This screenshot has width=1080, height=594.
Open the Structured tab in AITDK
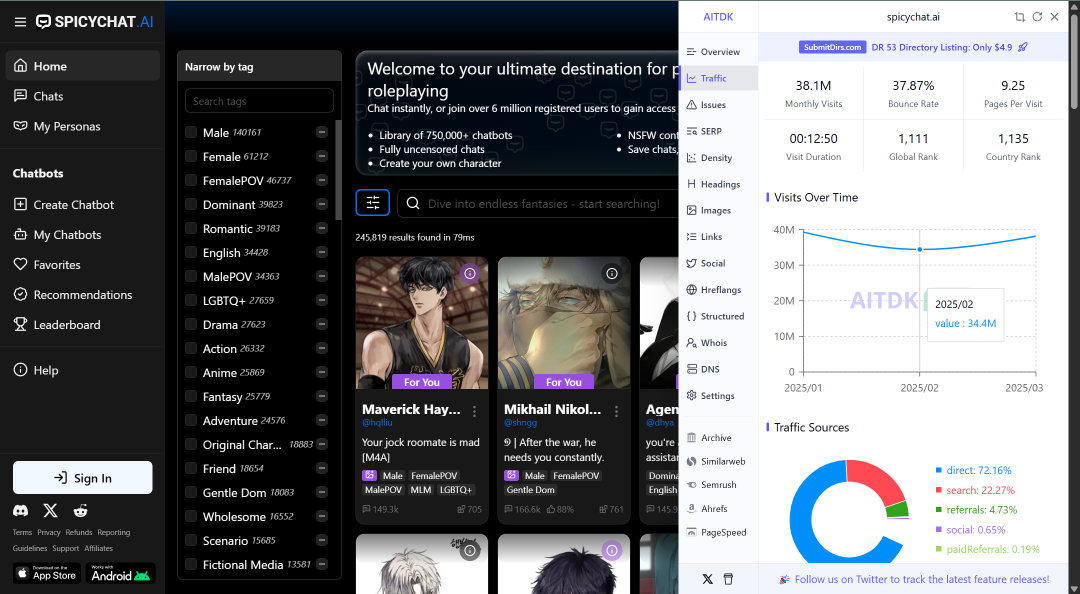pyautogui.click(x=718, y=316)
